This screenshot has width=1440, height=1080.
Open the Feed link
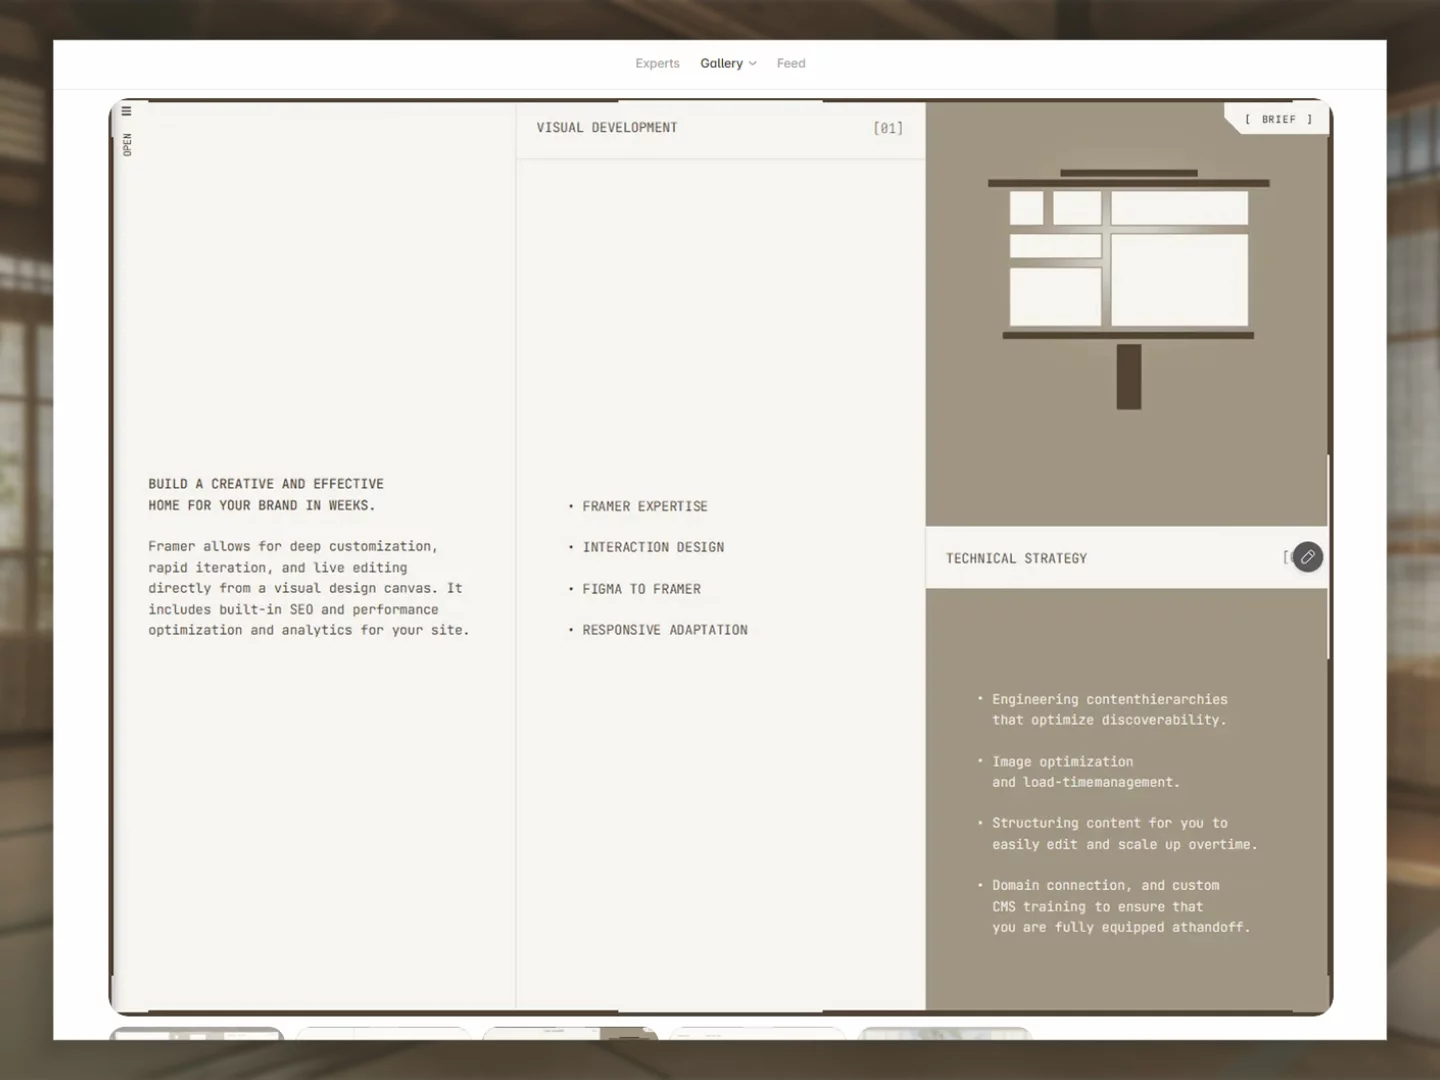click(x=791, y=63)
